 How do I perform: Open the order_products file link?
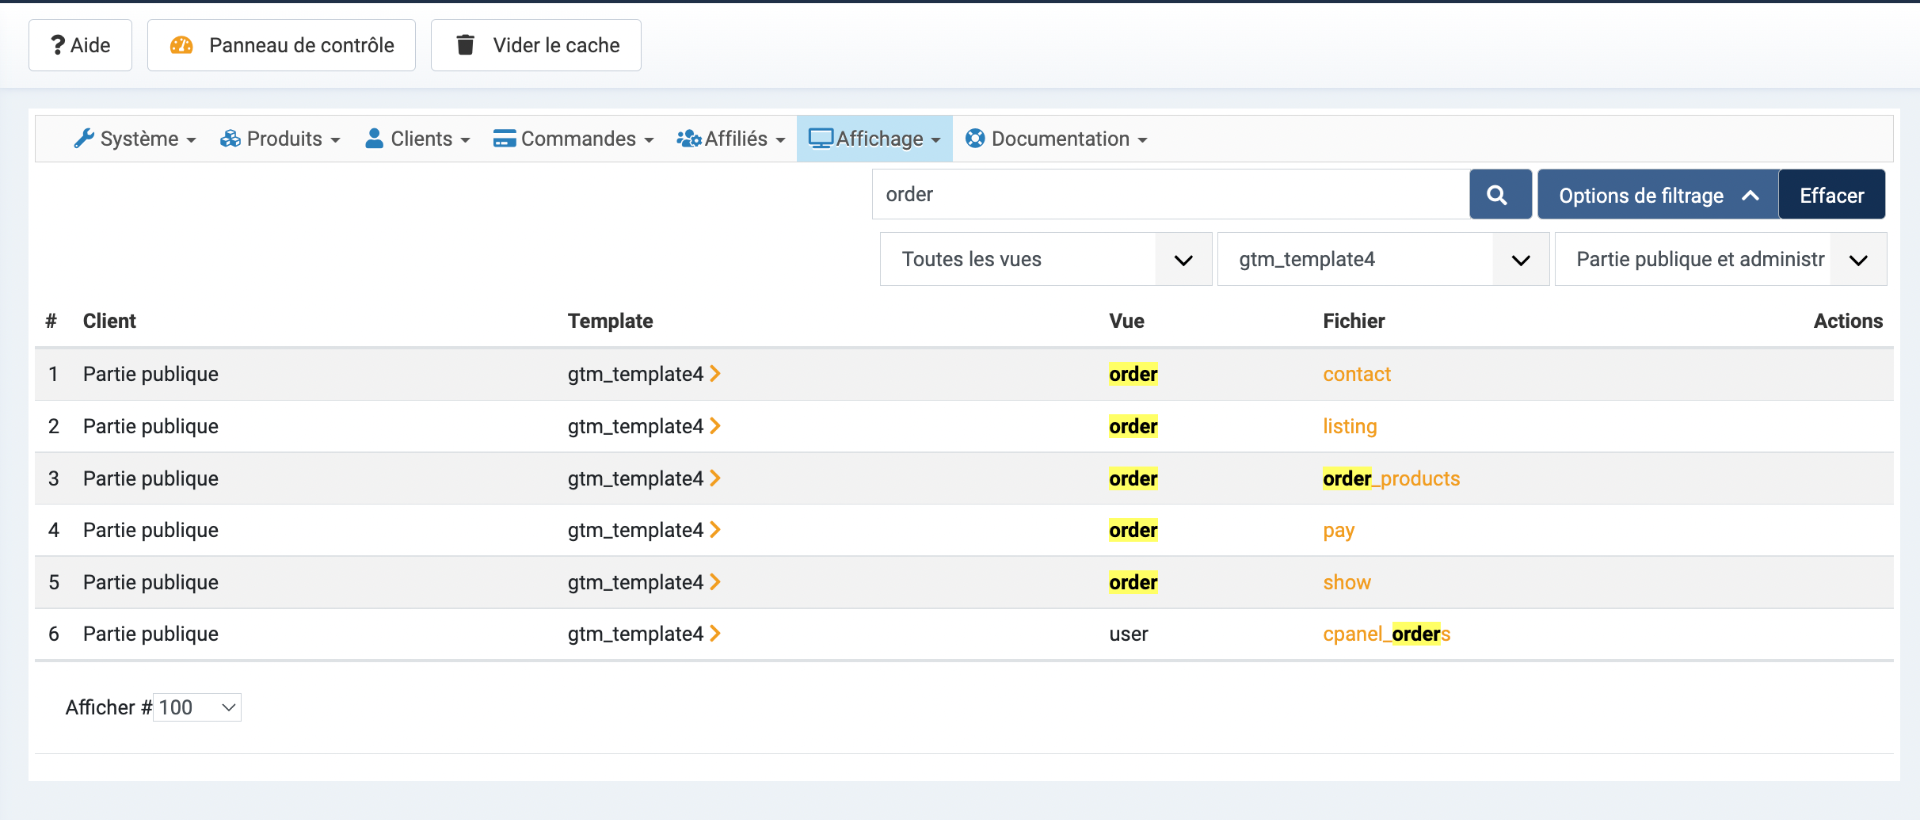(x=1391, y=479)
